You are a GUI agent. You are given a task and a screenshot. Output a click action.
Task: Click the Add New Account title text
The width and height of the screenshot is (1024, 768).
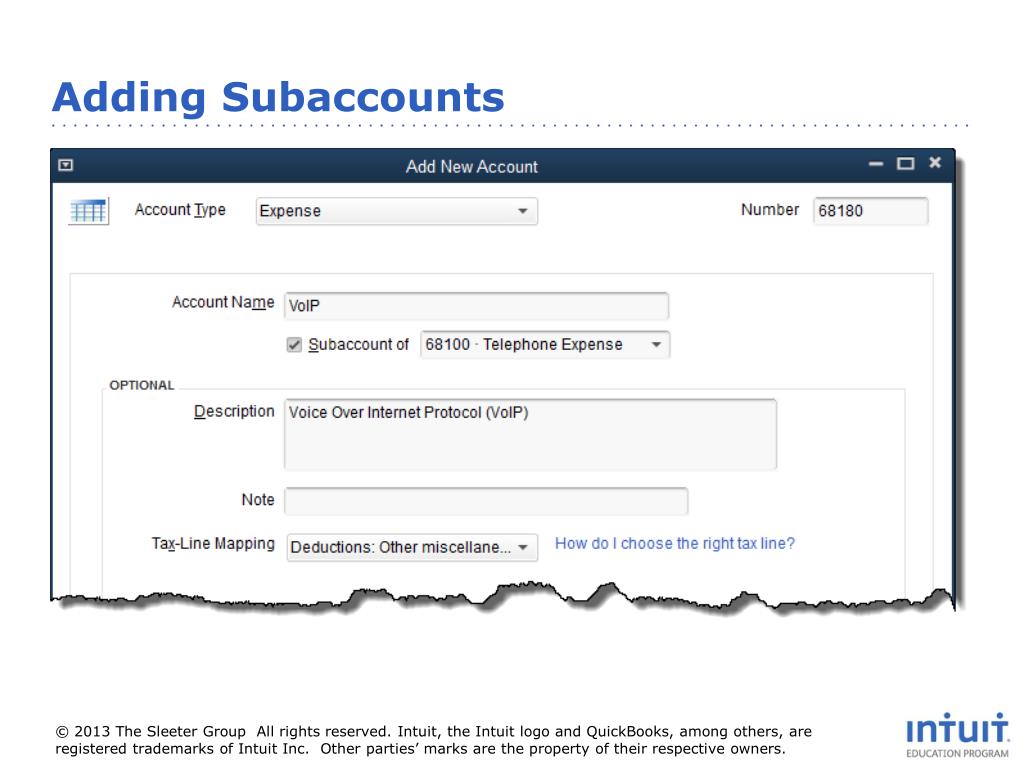(x=472, y=167)
